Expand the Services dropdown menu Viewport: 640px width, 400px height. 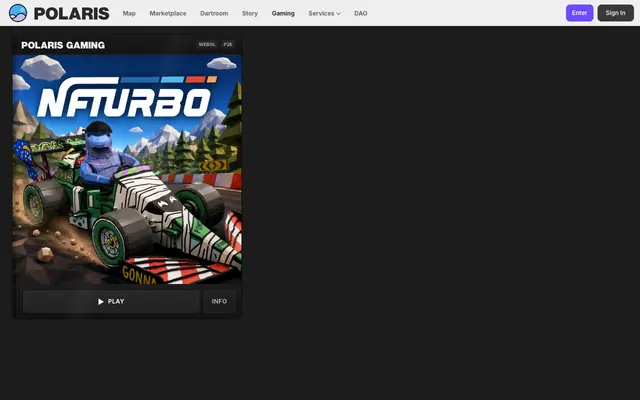tap(324, 13)
